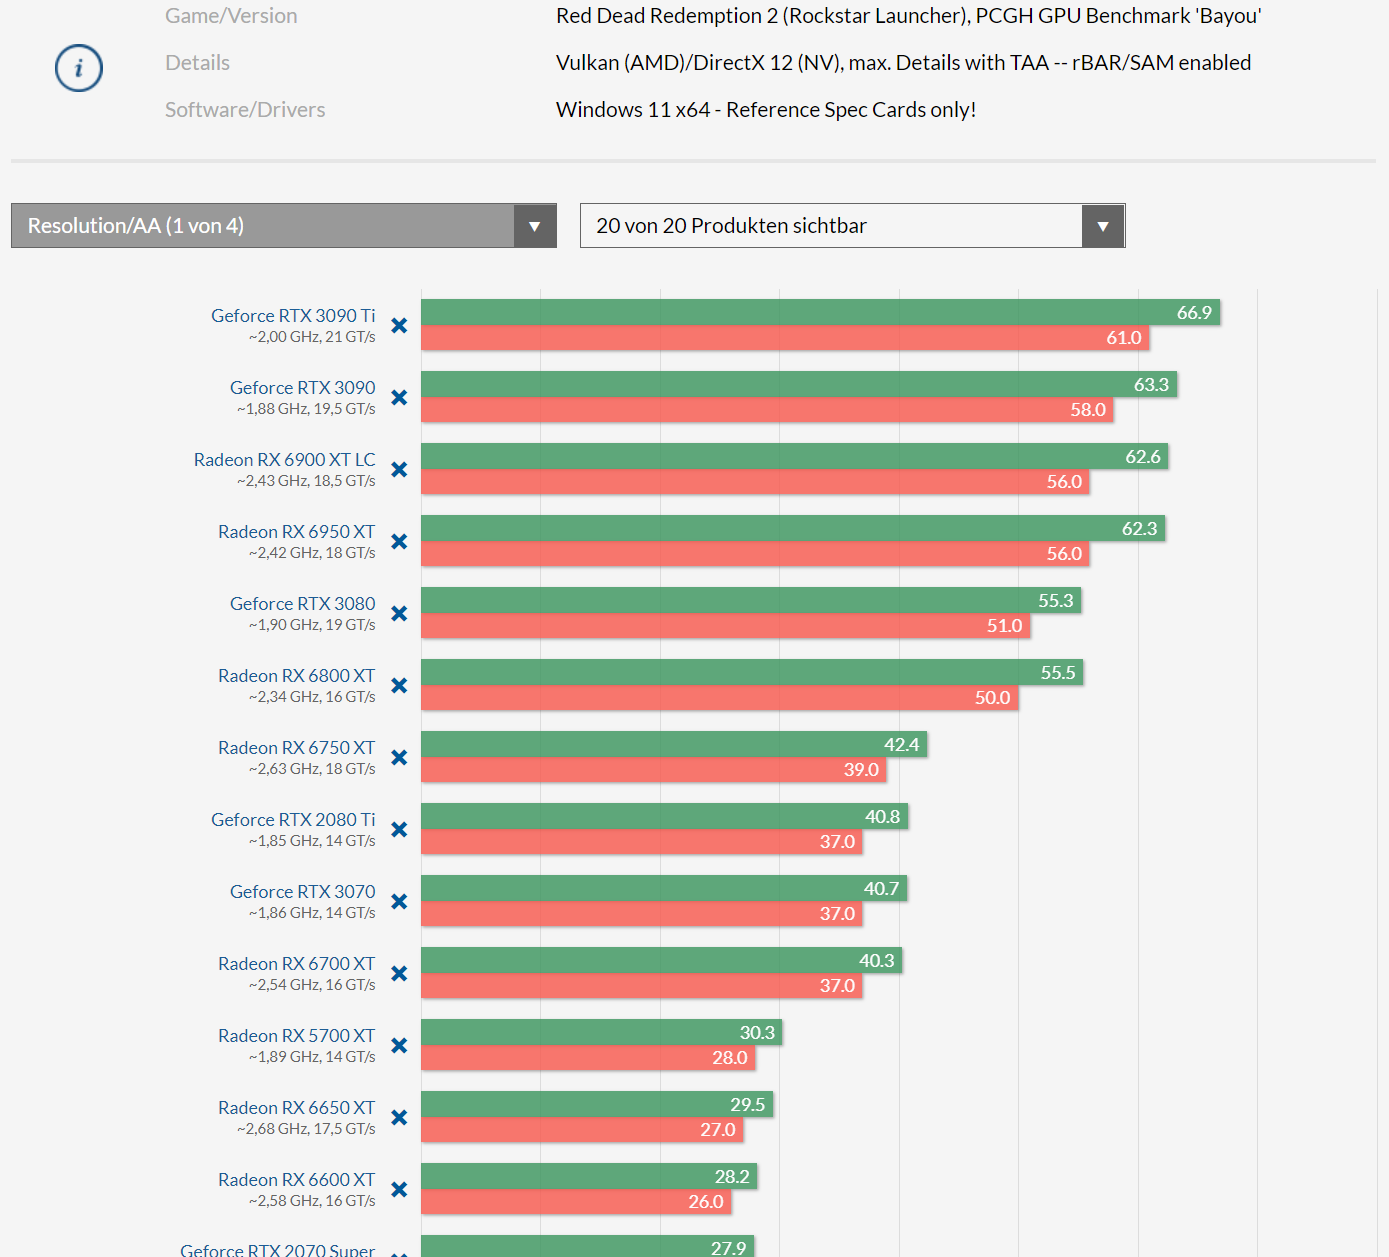Click the green 66.9 bar for RTX 3090 Ti

pos(820,312)
